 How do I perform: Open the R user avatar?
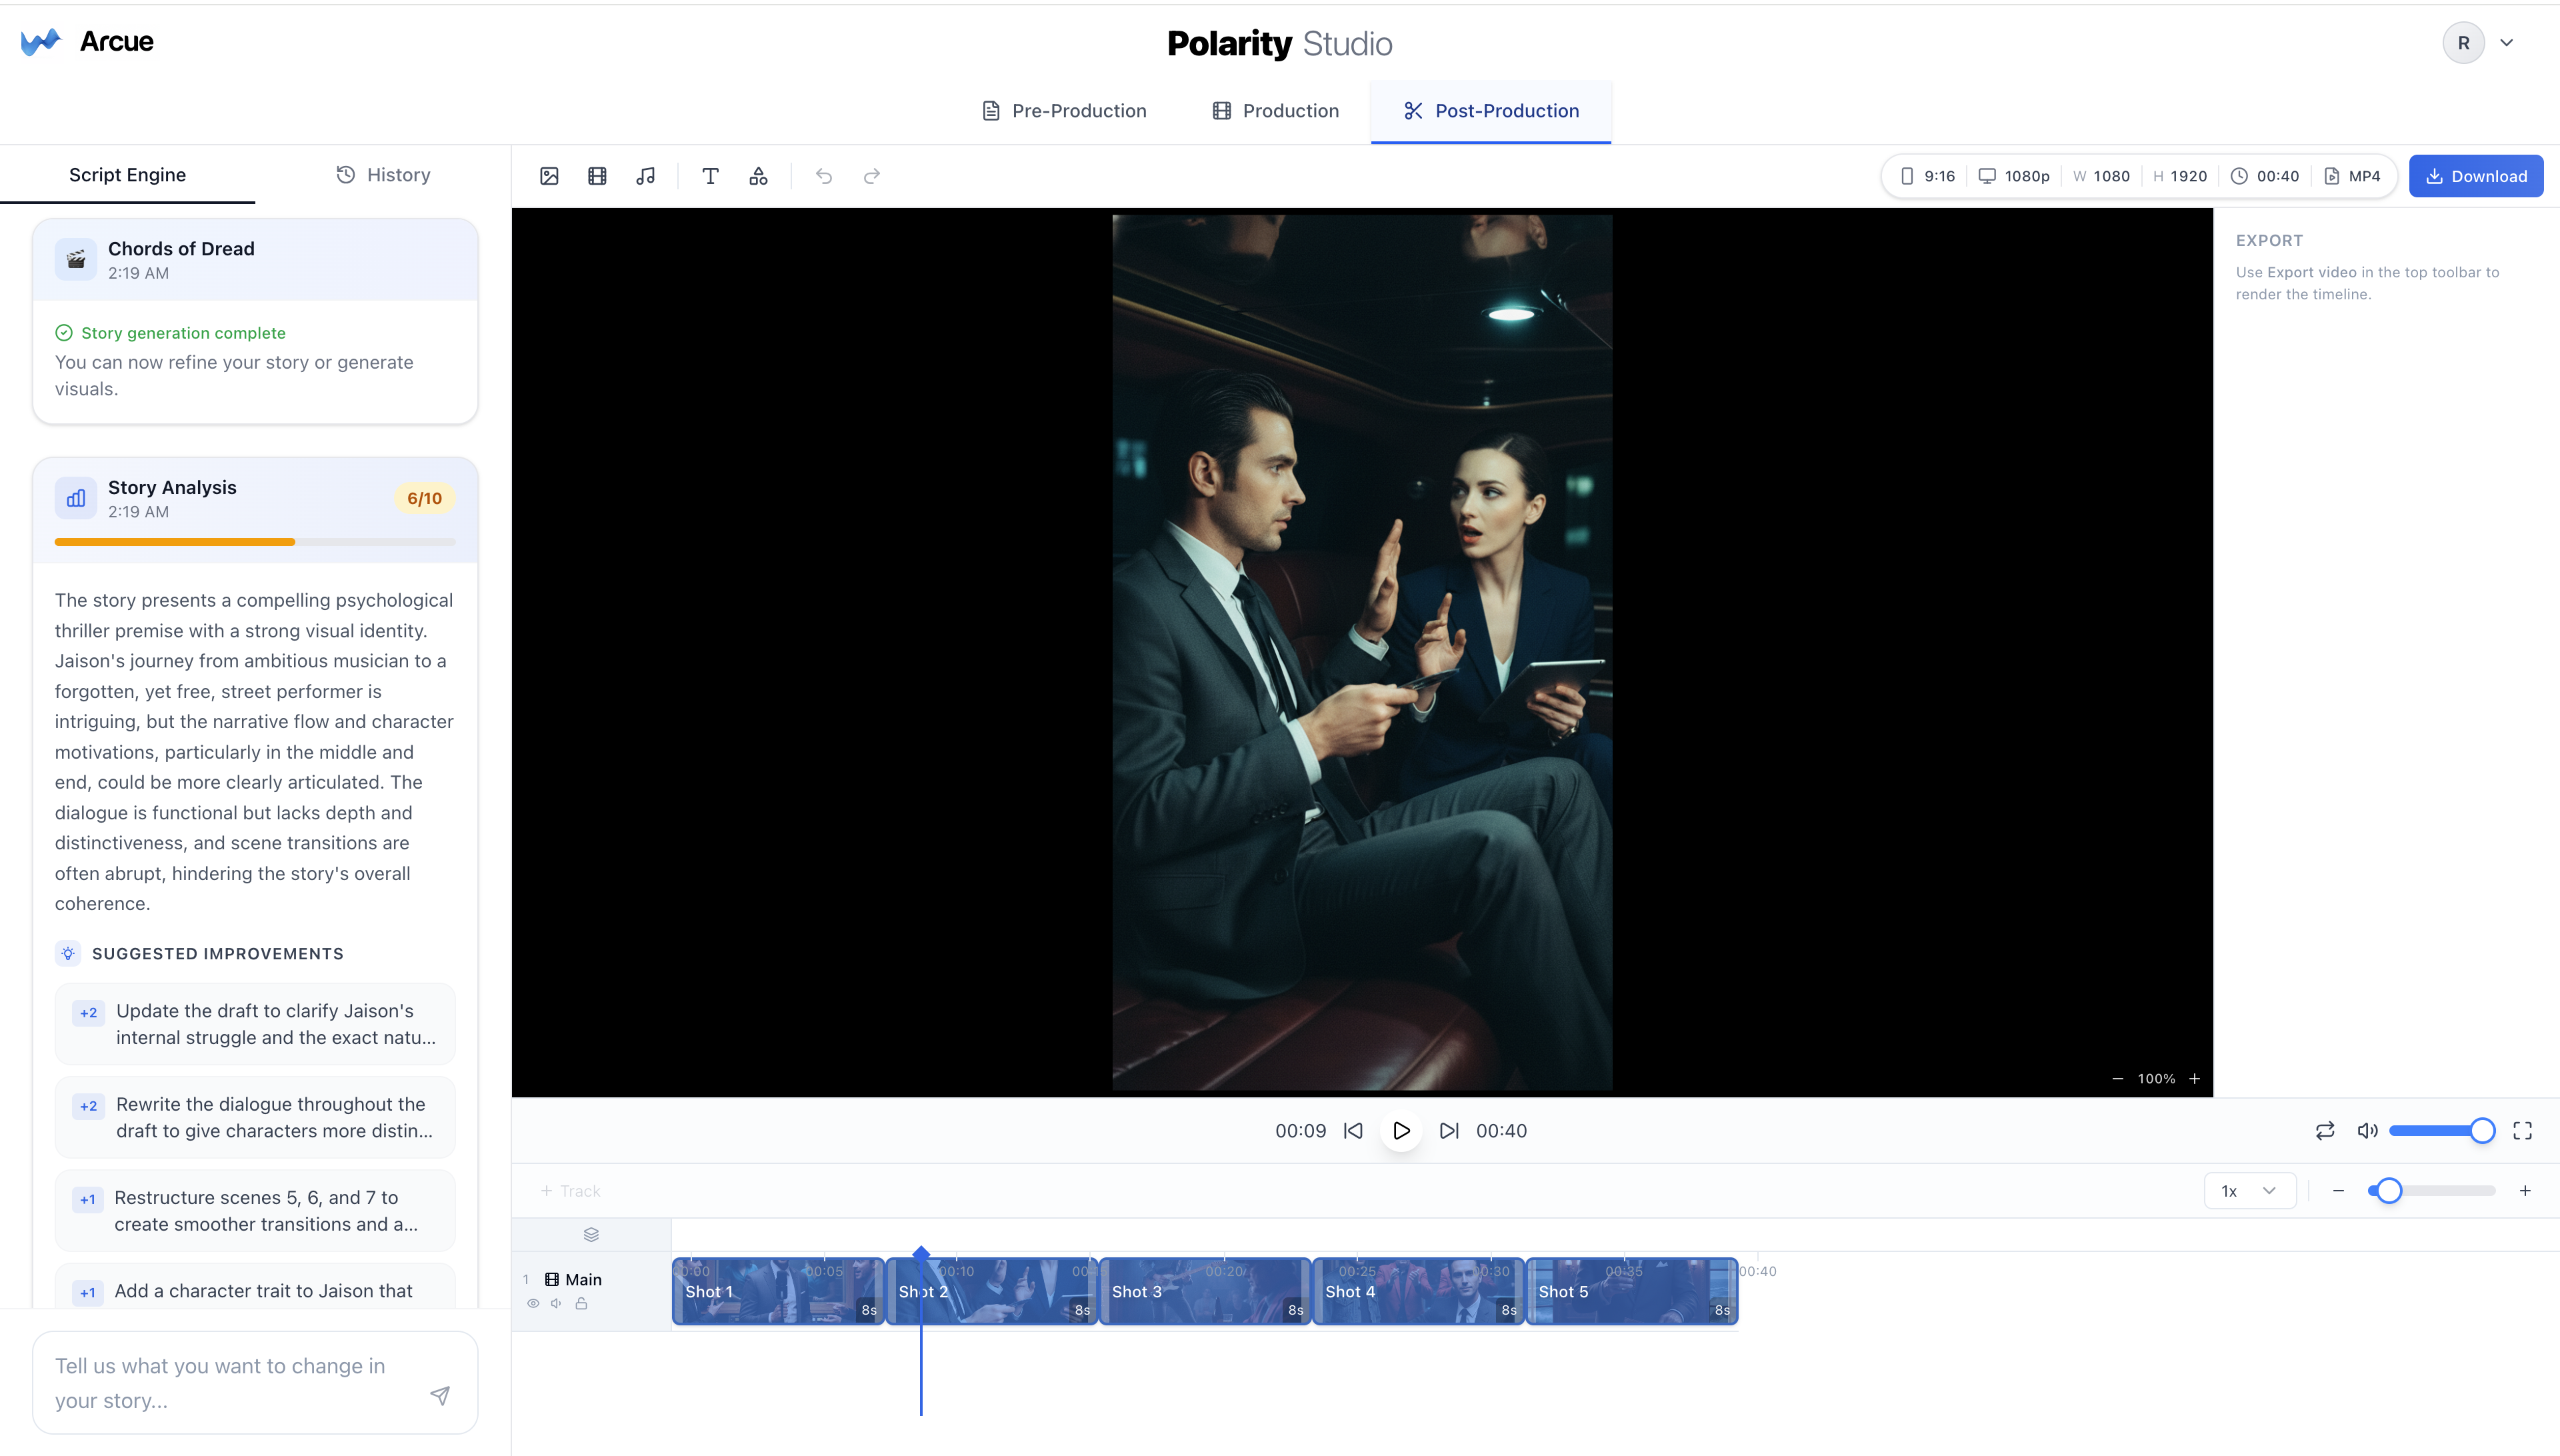[x=2464, y=43]
